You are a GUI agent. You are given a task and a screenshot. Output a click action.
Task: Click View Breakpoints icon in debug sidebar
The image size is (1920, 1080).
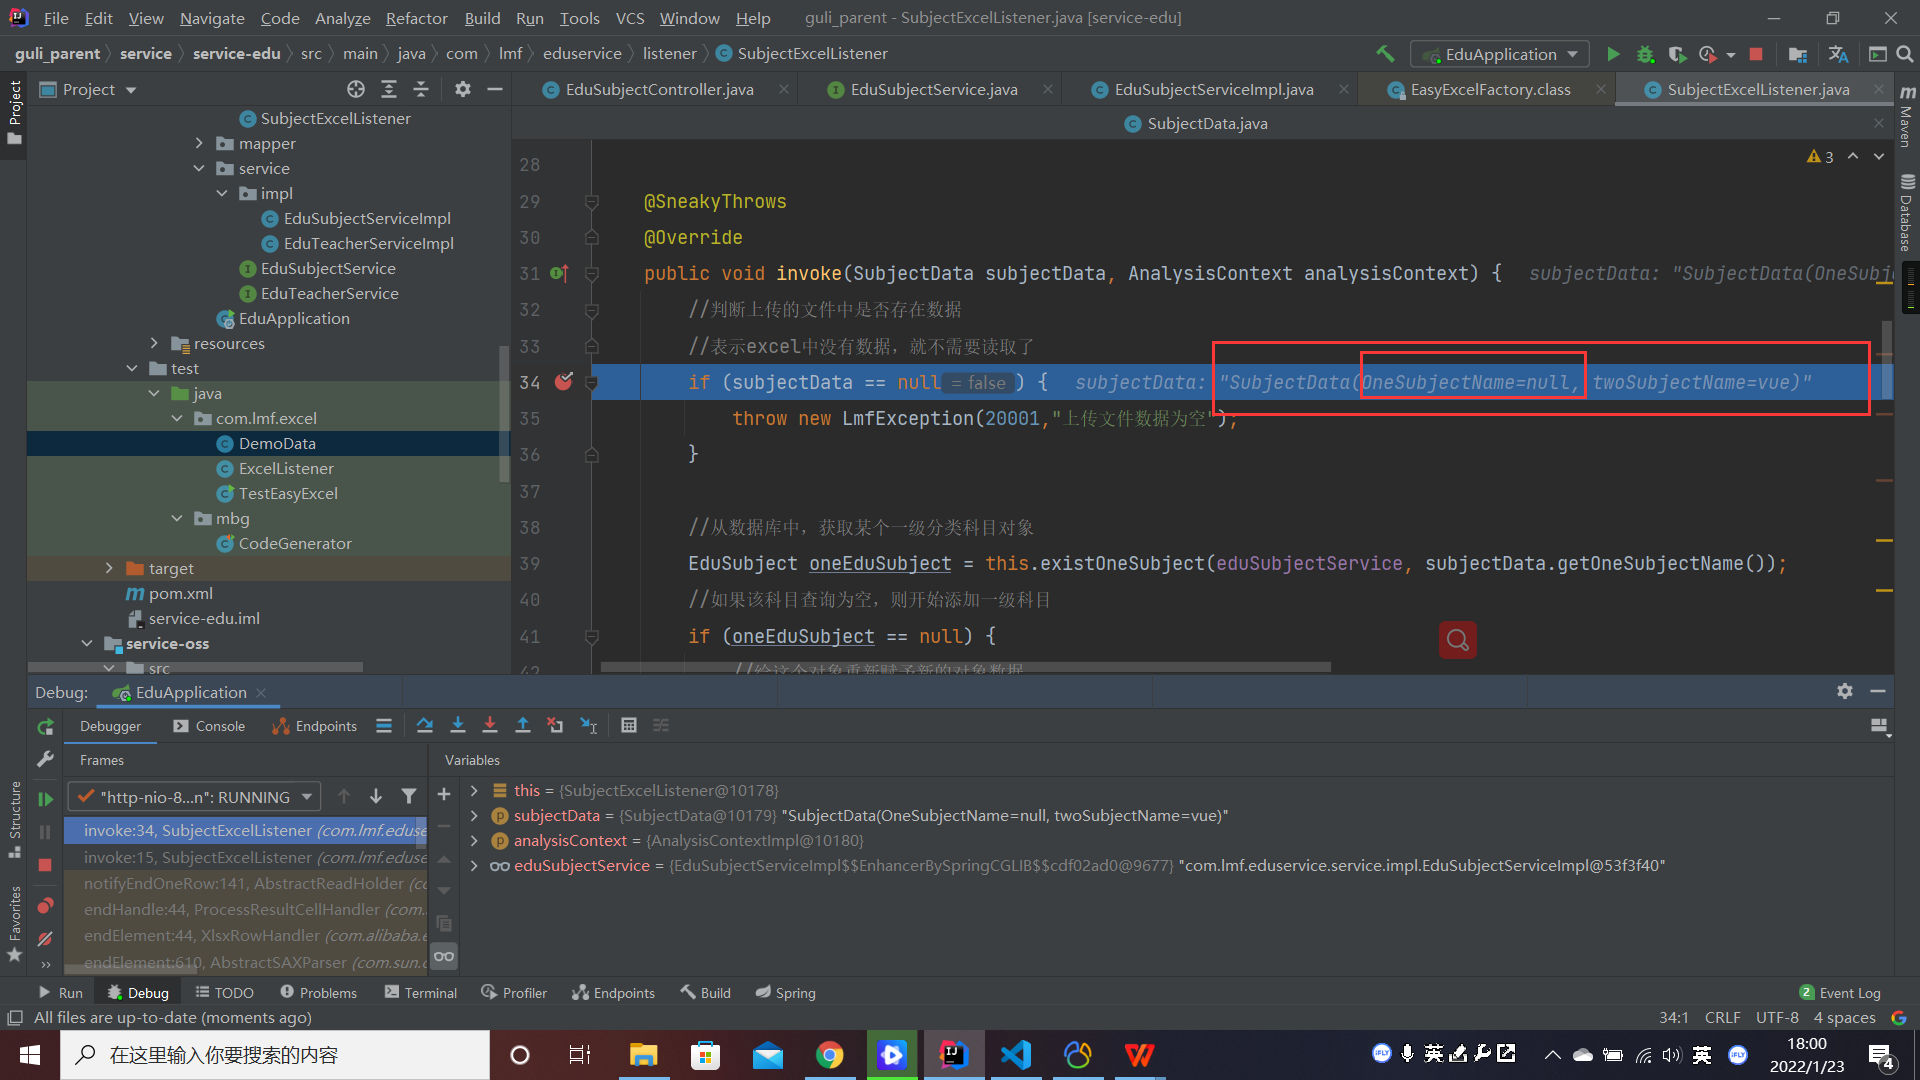45,906
